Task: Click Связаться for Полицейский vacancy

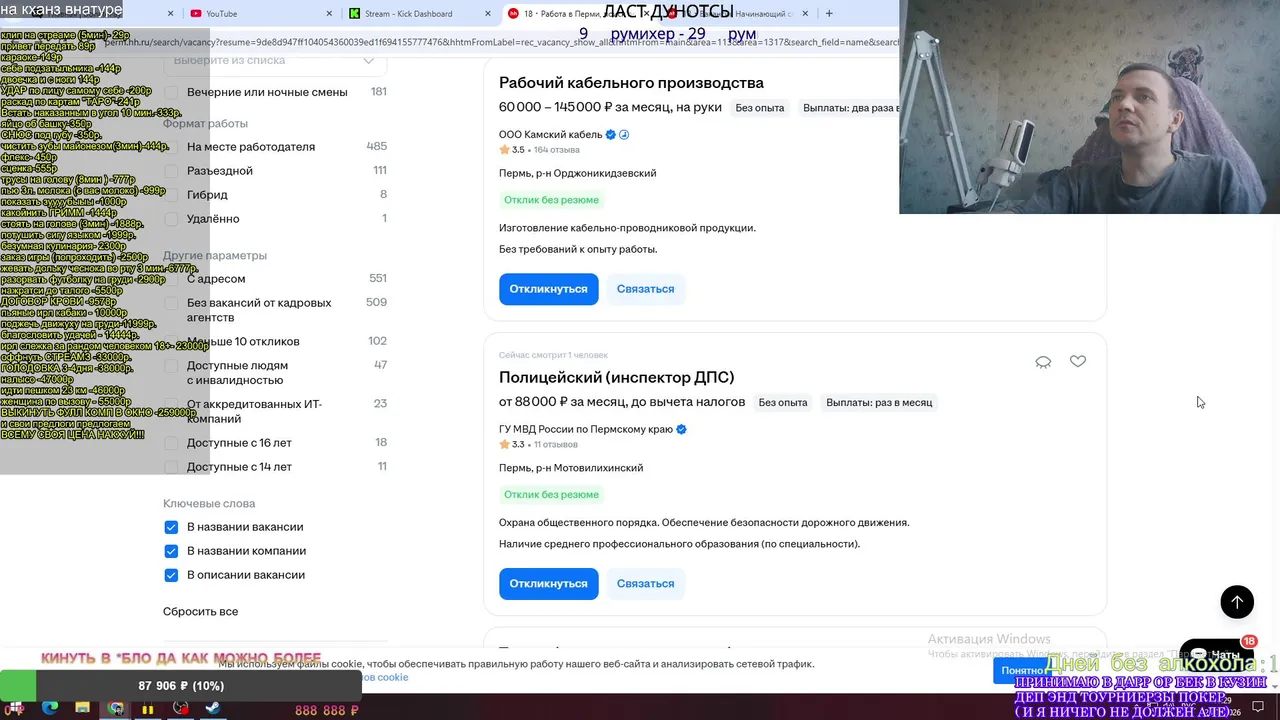Action: 645,584
